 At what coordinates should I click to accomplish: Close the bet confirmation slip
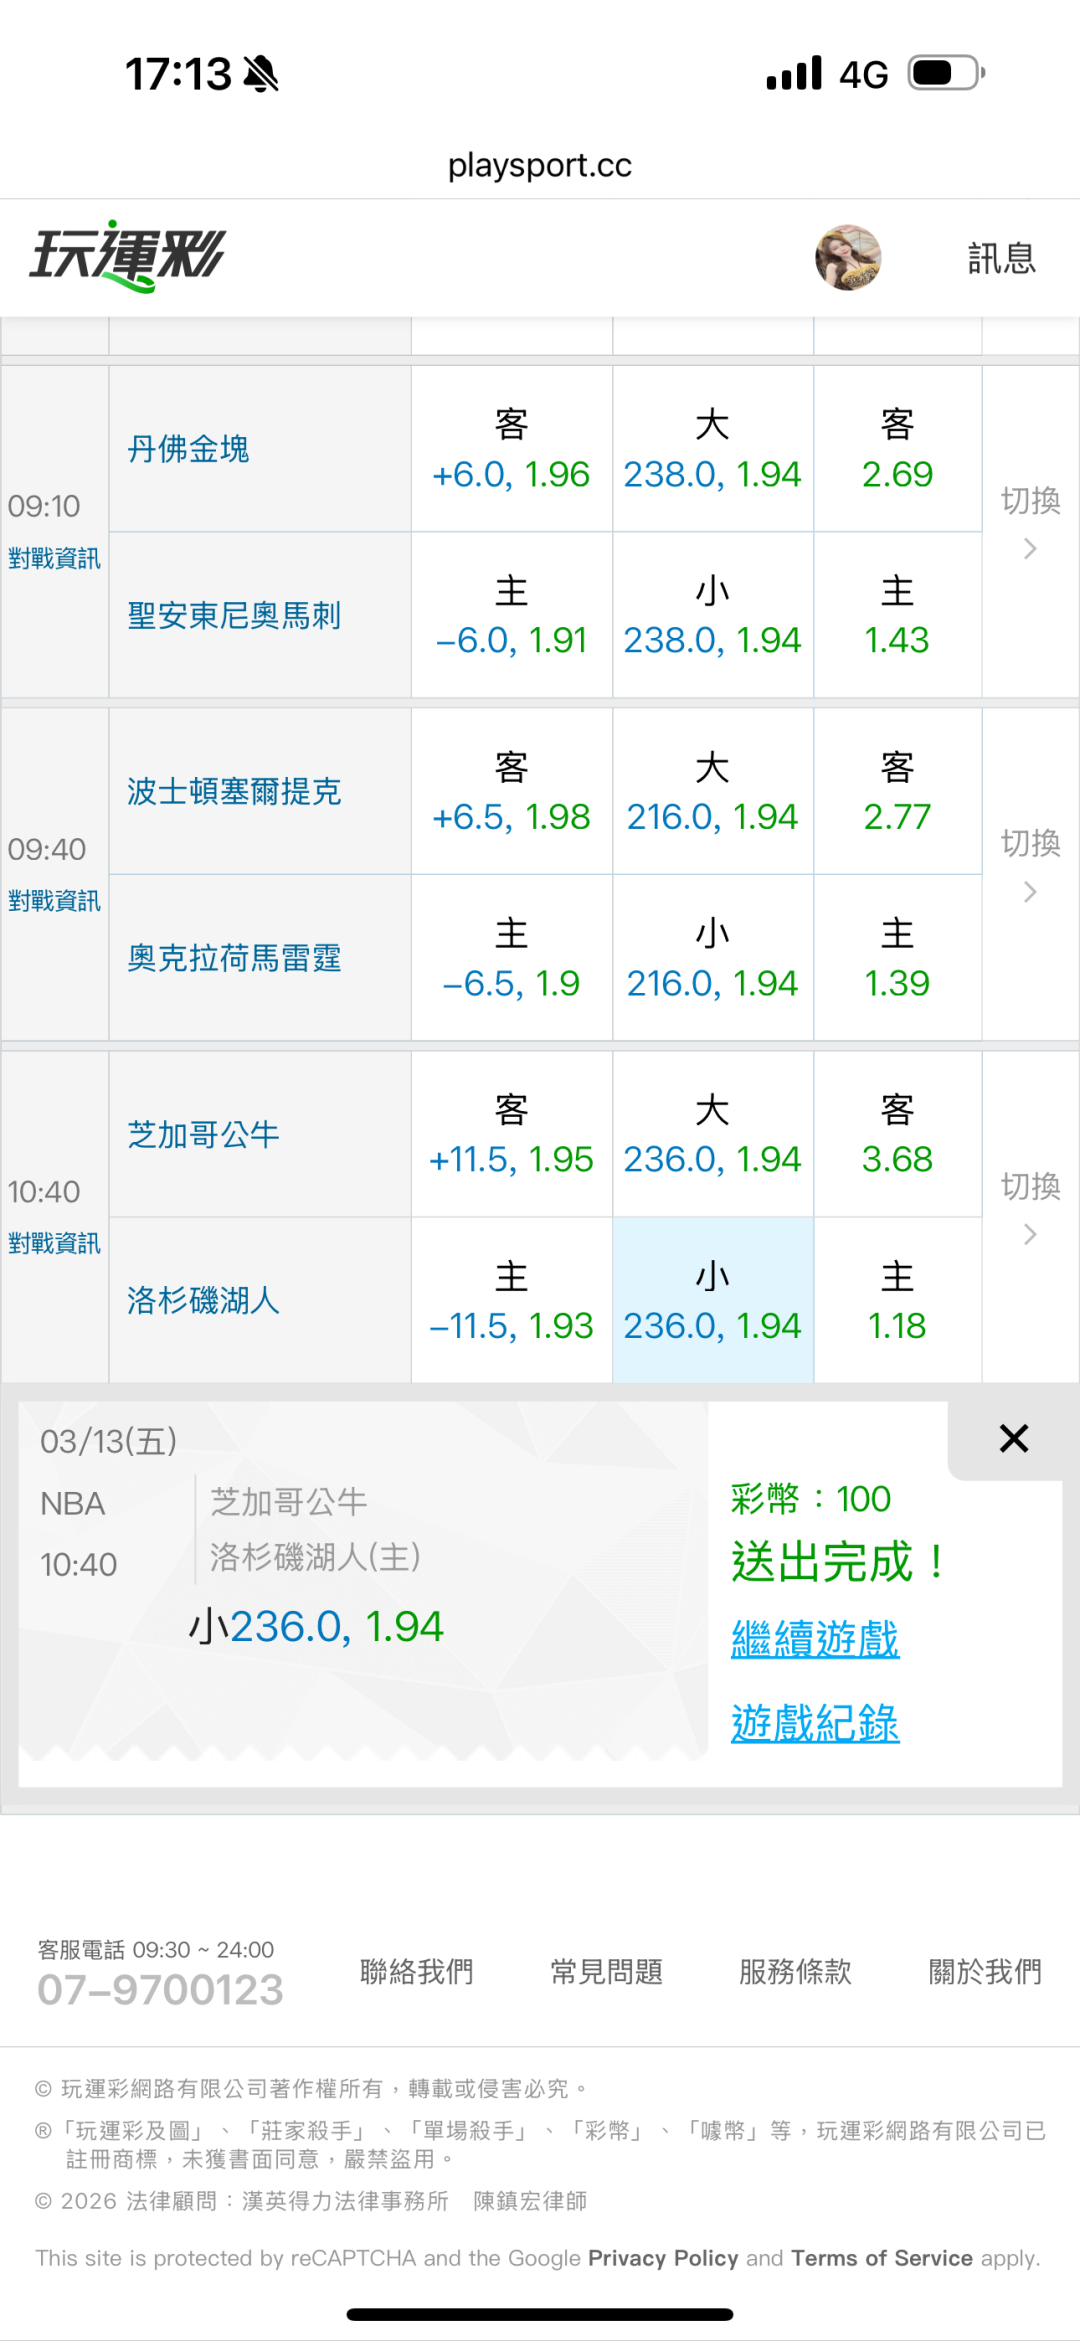[1013, 1439]
